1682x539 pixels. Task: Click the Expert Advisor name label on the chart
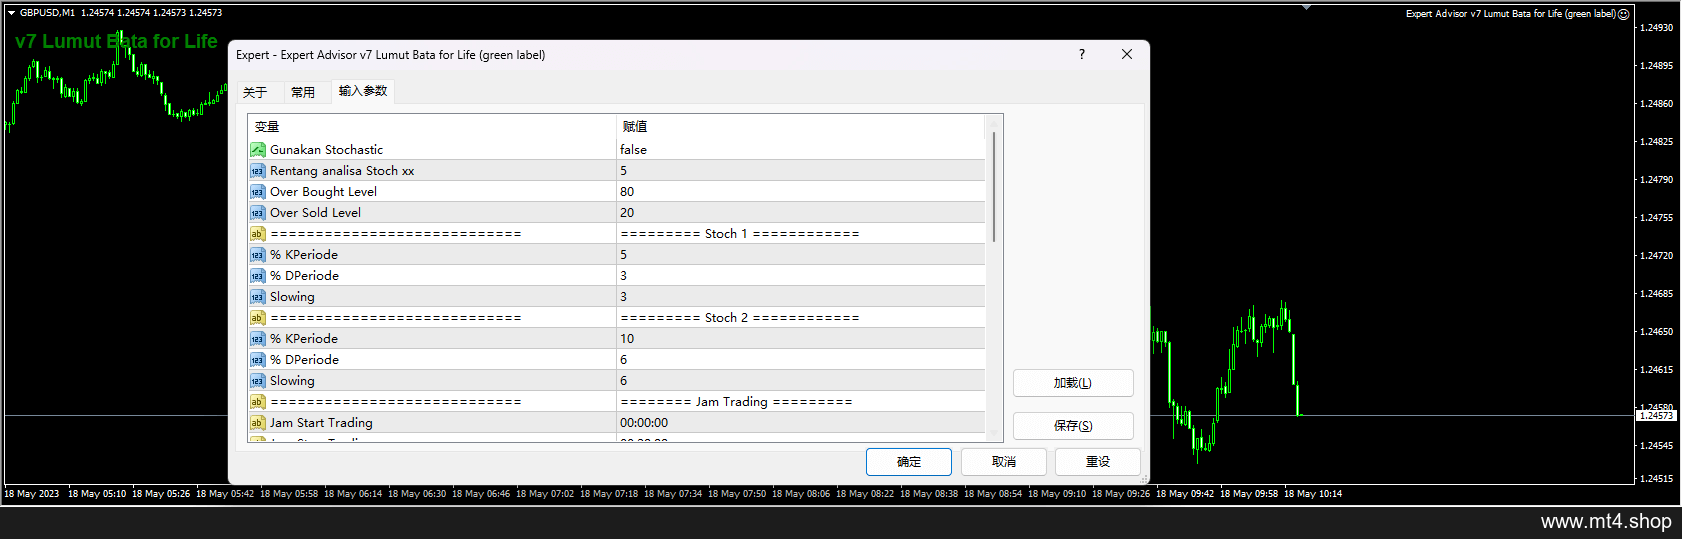tap(1510, 14)
